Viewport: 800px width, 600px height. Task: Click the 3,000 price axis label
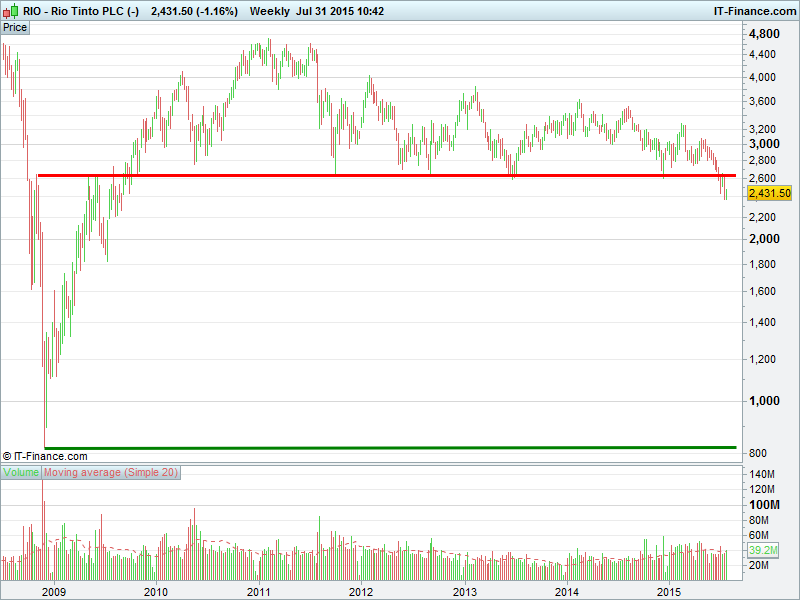764,144
